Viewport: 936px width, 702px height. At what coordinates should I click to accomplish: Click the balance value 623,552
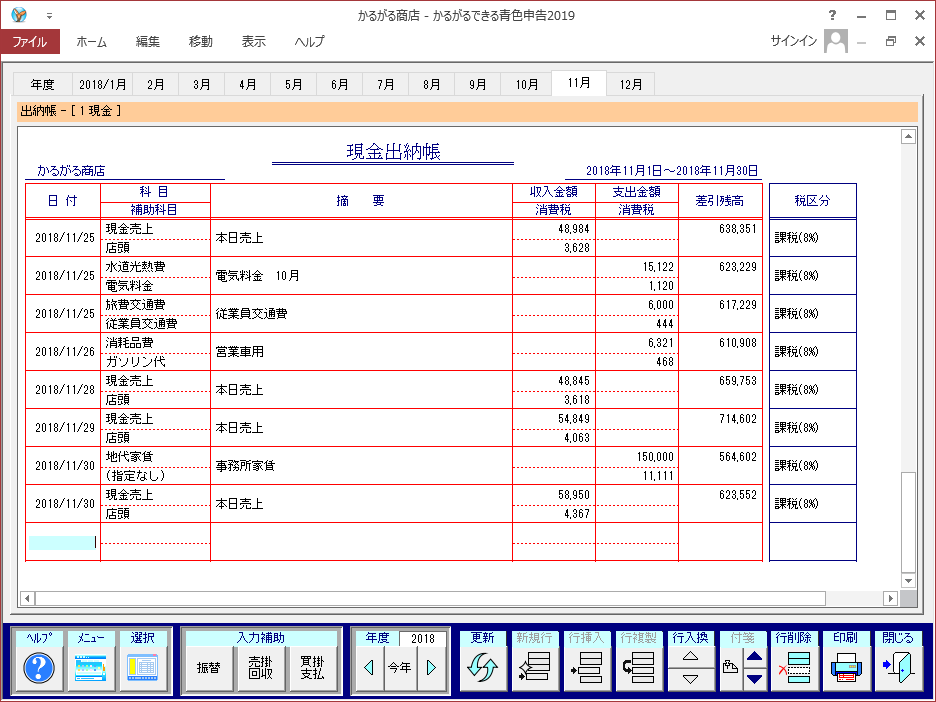pos(738,495)
